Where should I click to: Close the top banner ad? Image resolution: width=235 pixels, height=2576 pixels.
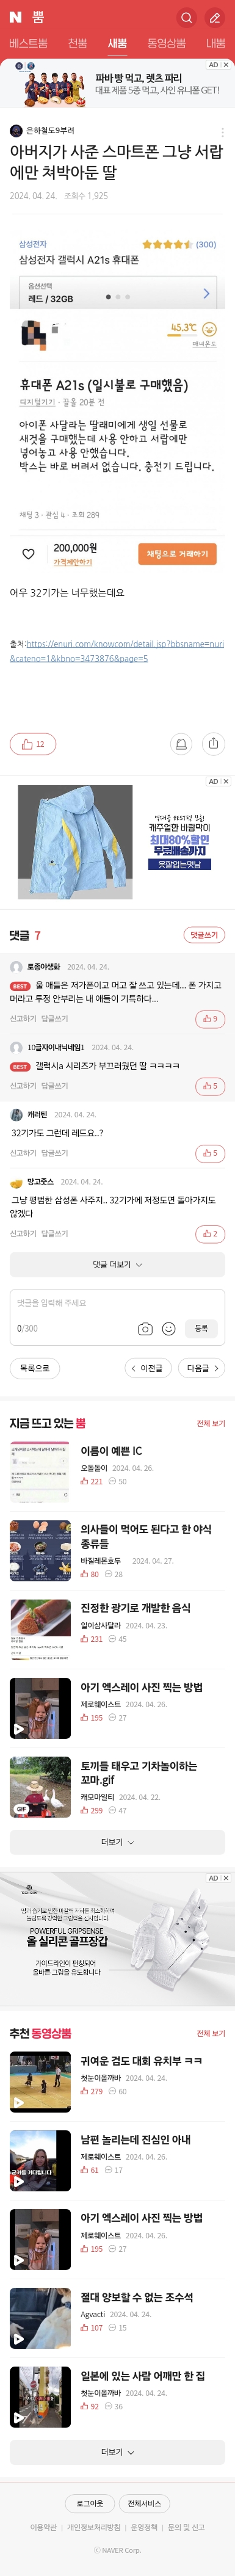[226, 65]
